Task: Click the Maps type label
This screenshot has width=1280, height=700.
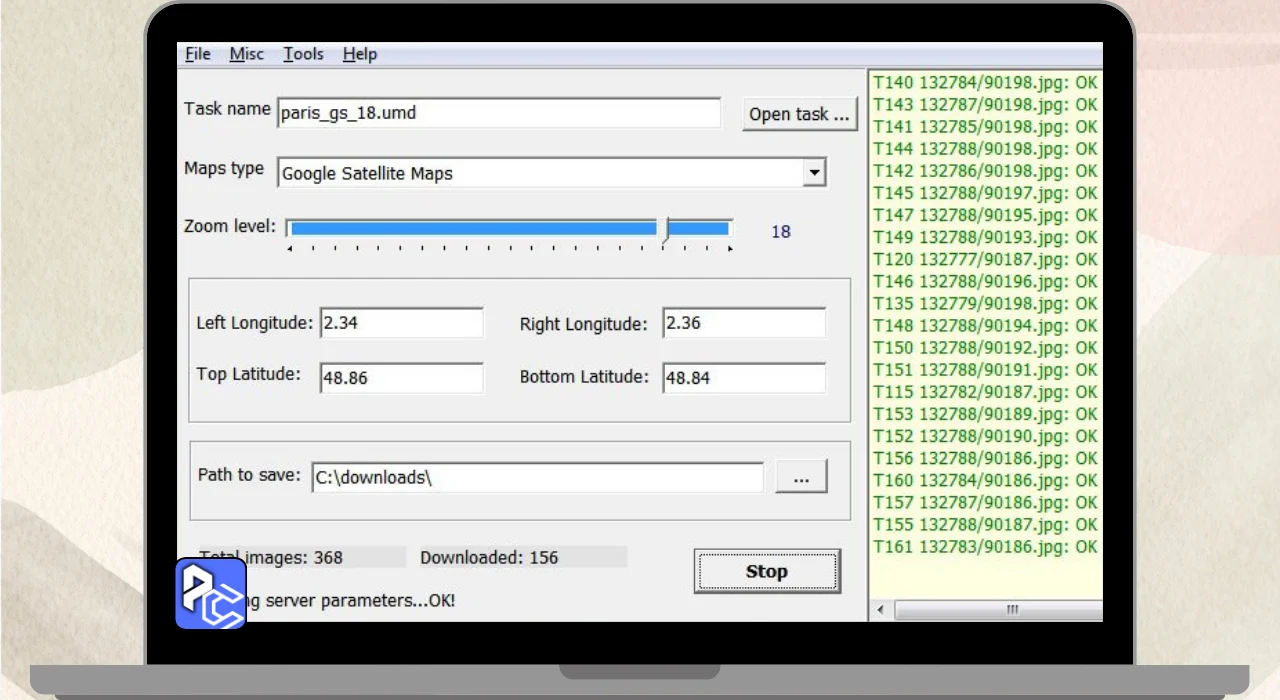Action: (224, 168)
